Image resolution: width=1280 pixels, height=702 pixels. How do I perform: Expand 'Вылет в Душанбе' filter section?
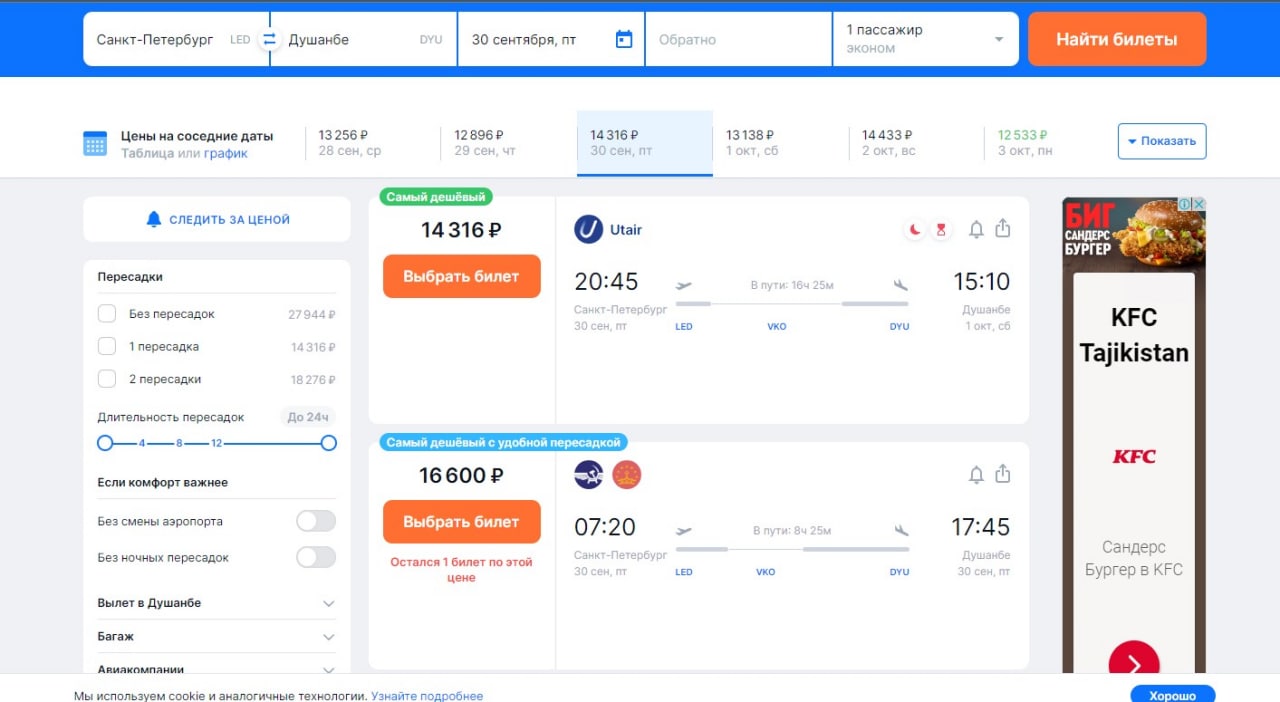tap(328, 603)
